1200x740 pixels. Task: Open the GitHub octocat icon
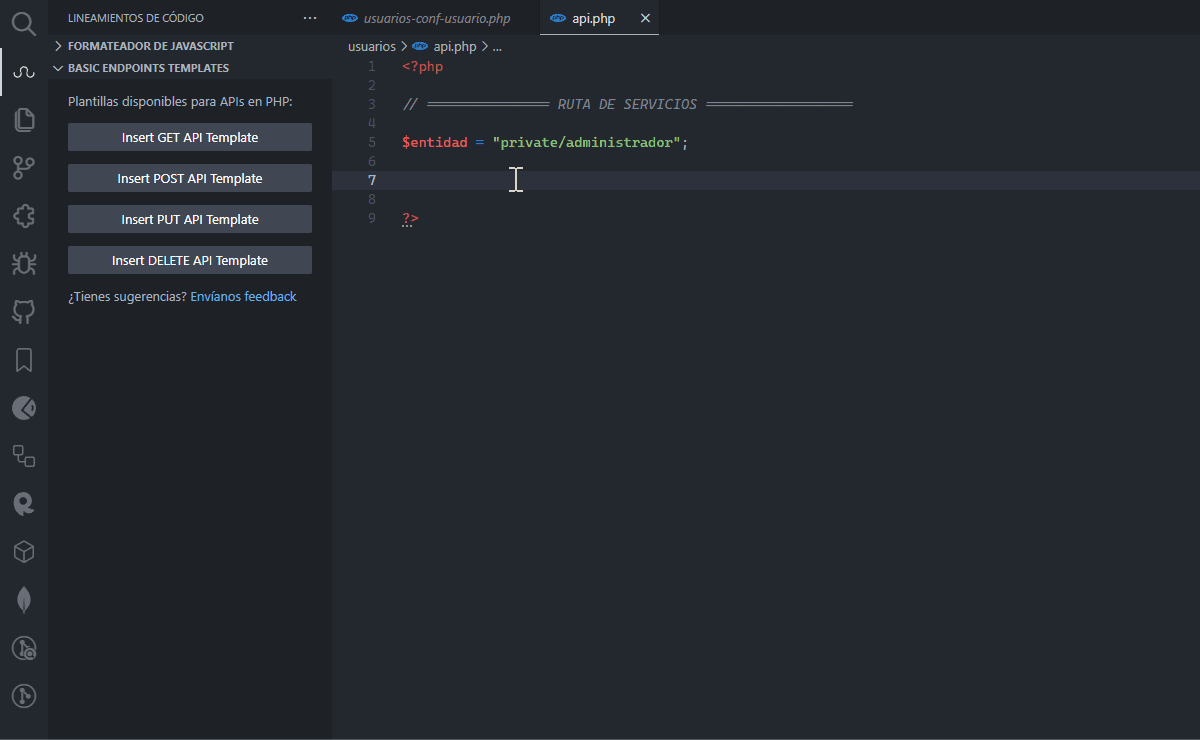(x=24, y=312)
